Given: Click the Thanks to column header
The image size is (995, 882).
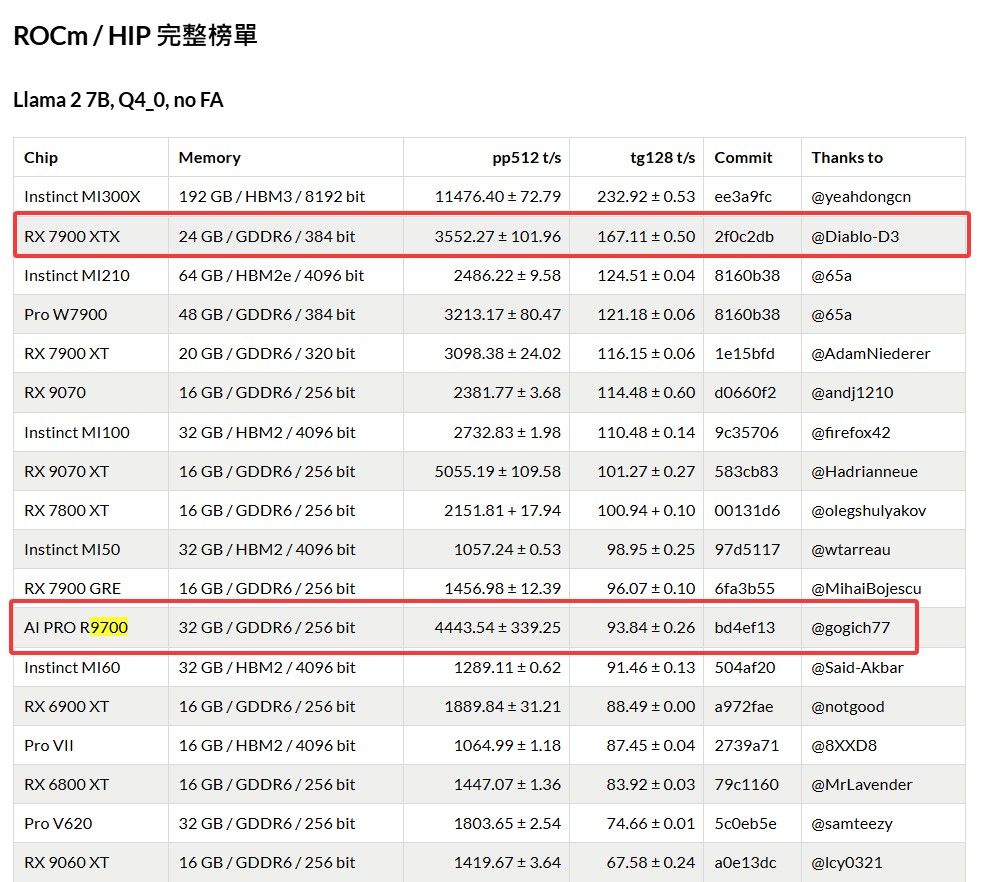Looking at the screenshot, I should tap(847, 157).
